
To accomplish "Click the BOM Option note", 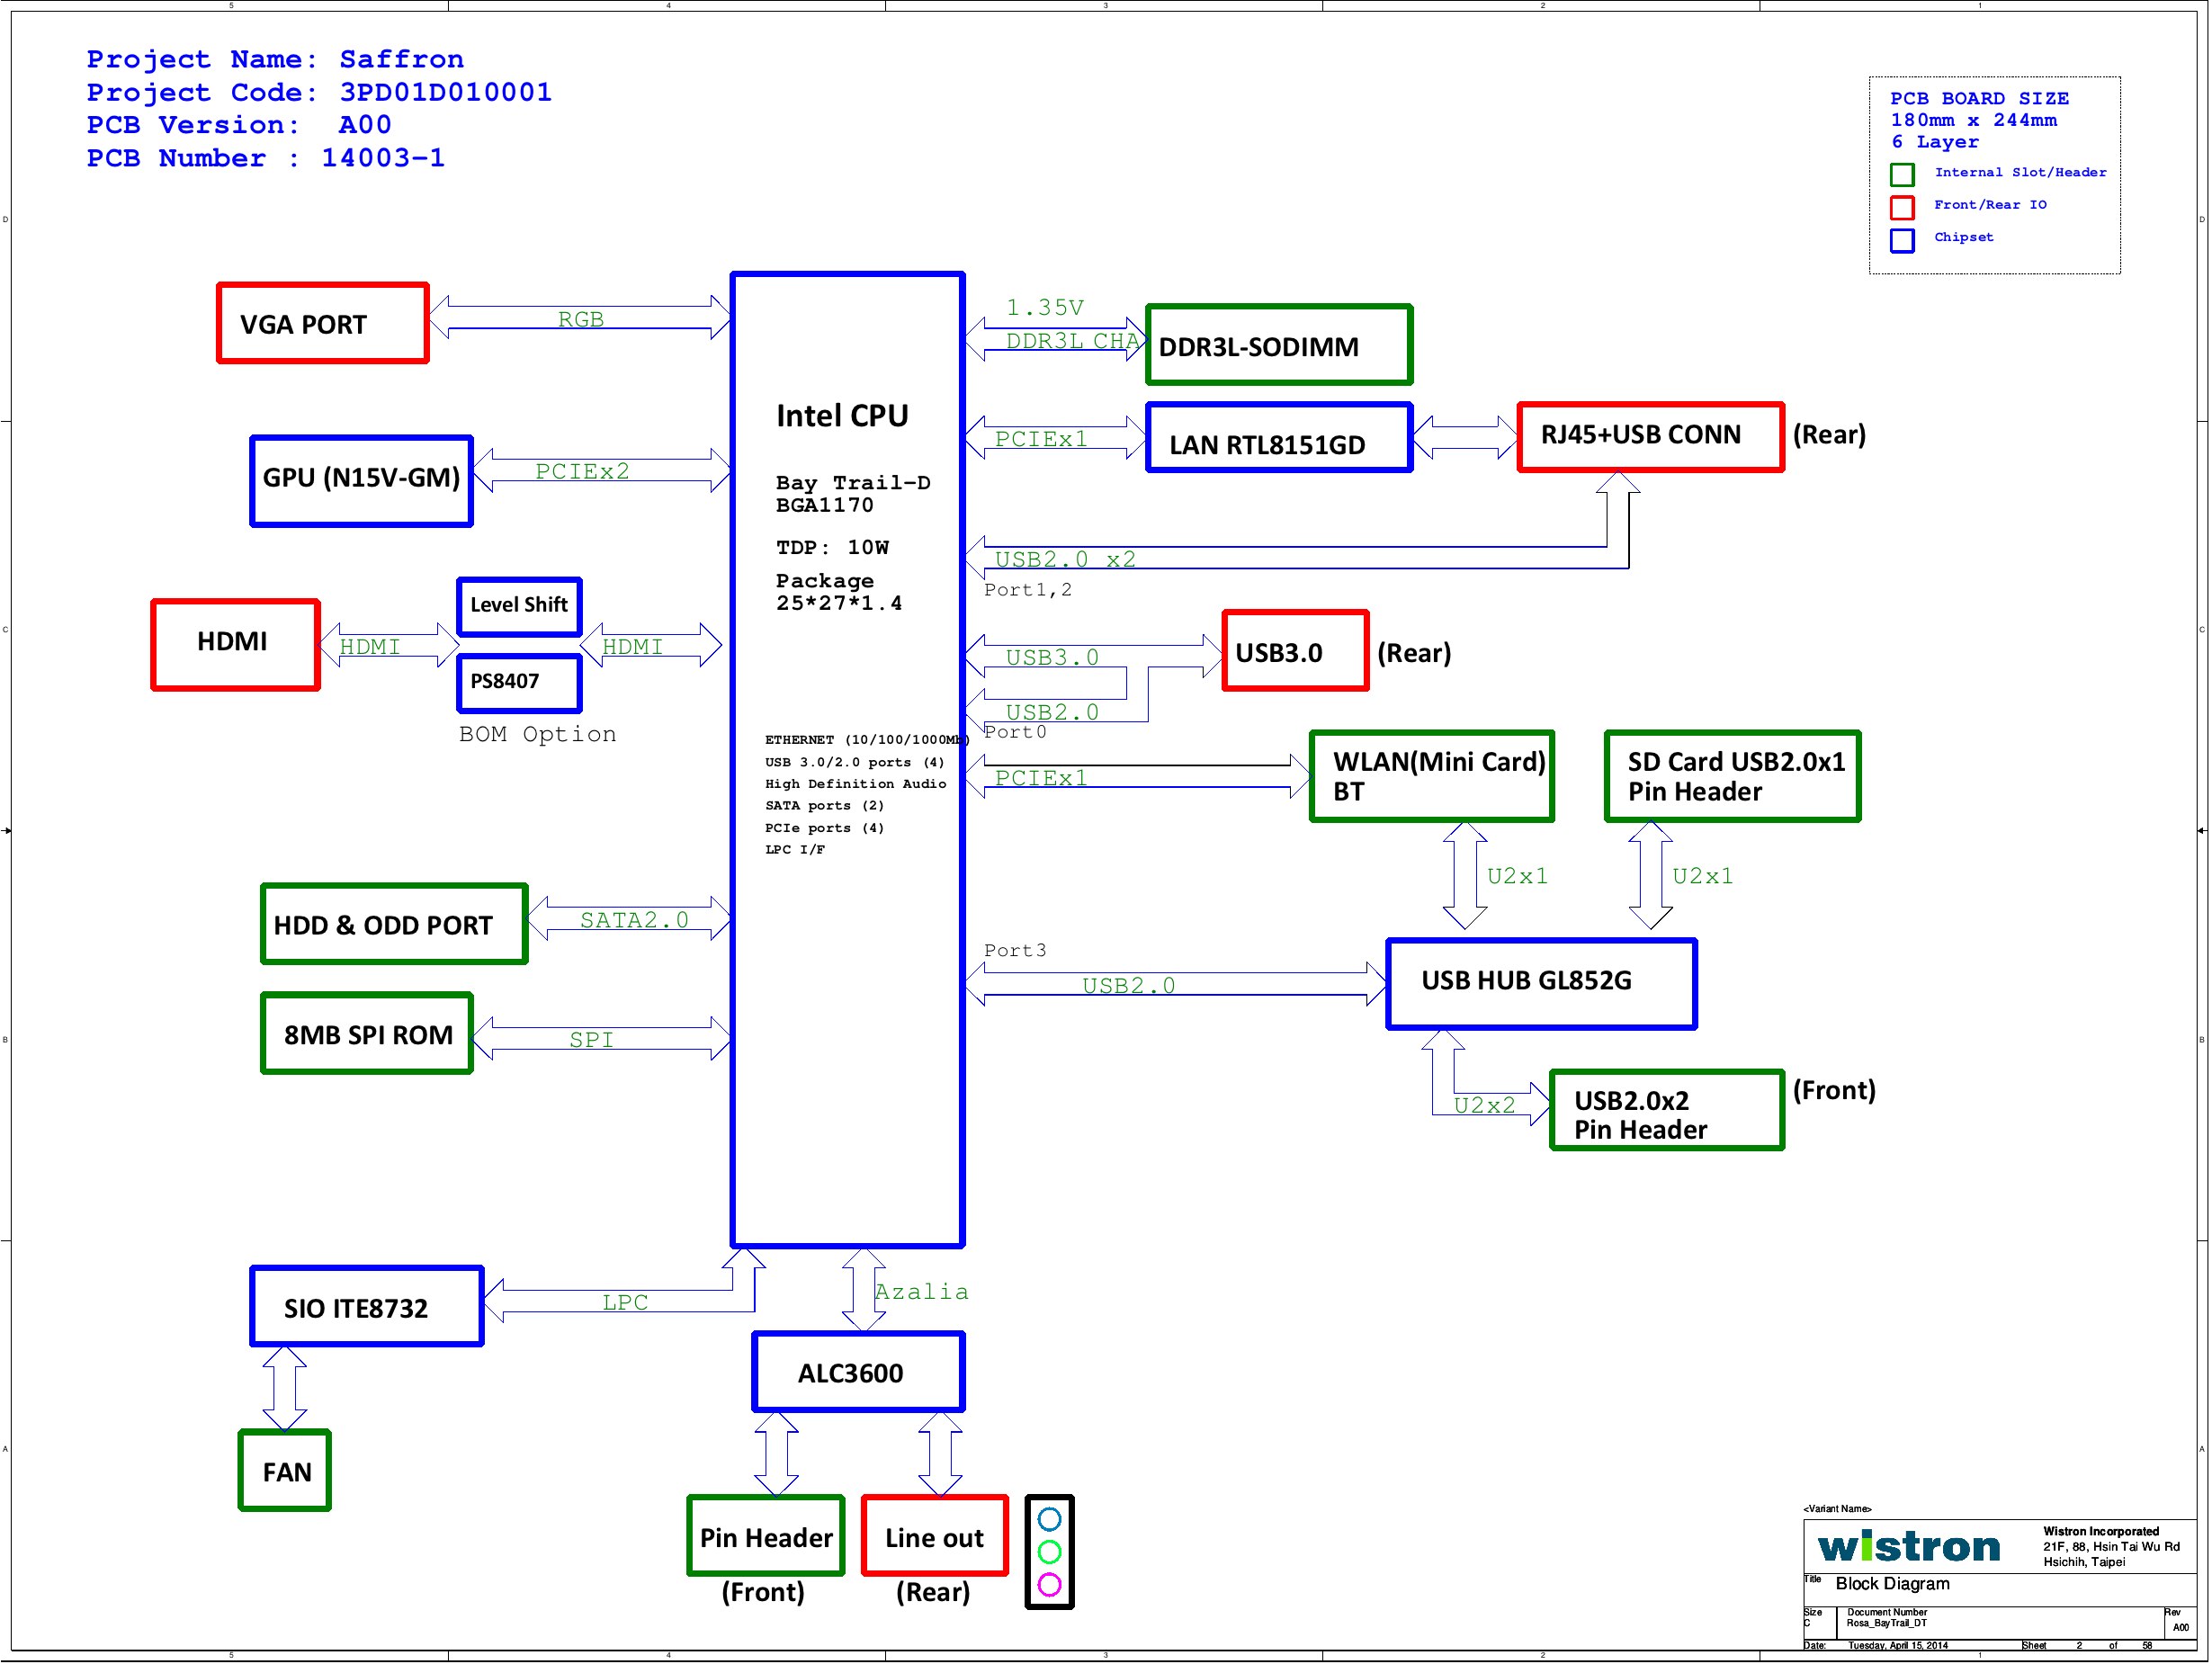I will coord(537,735).
